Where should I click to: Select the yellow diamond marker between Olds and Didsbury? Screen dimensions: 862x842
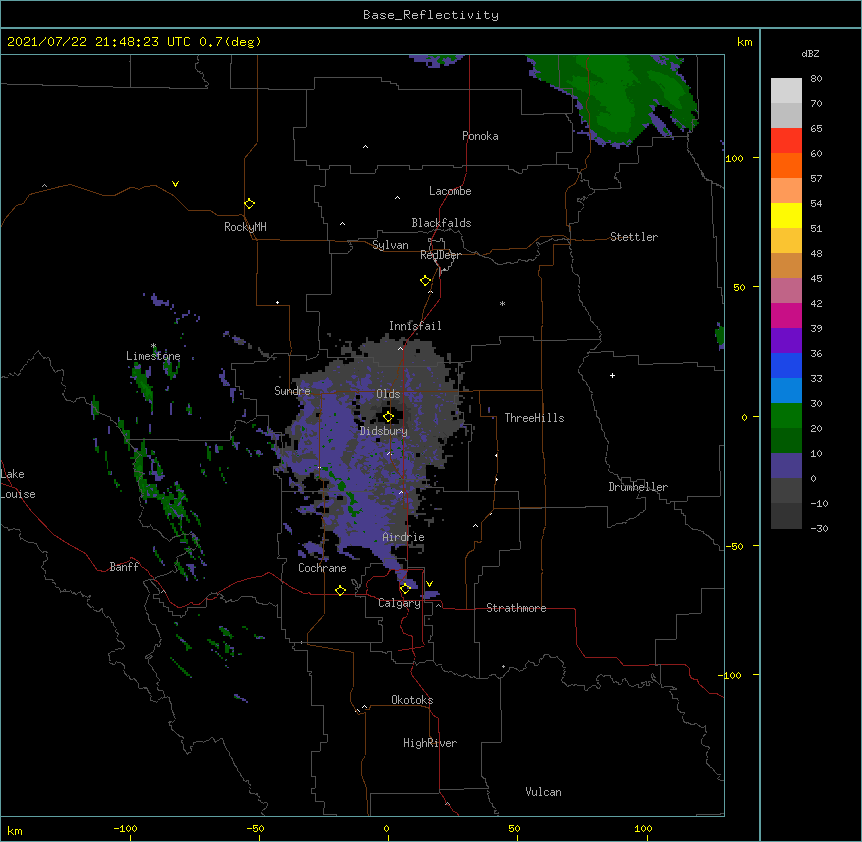(x=388, y=417)
